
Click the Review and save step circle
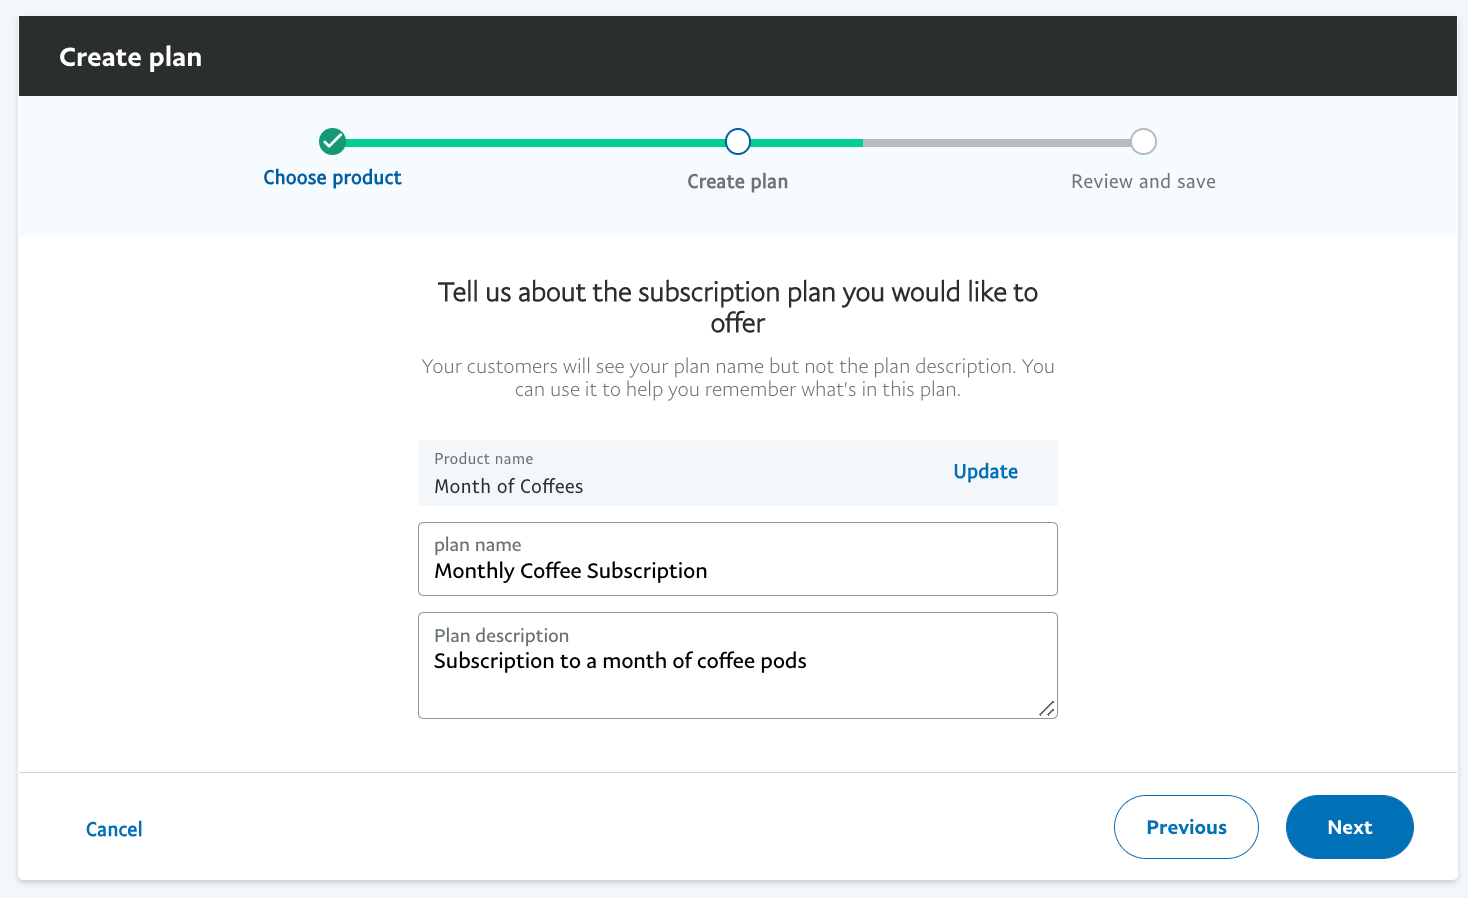(x=1143, y=142)
